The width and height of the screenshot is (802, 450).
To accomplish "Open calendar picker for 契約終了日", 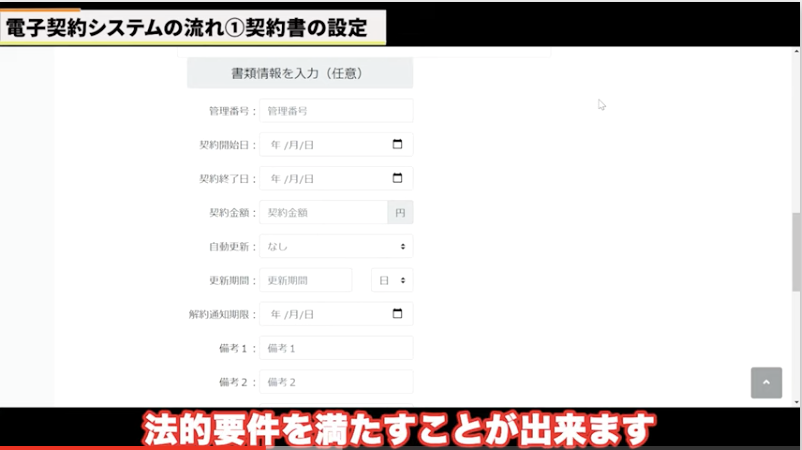I will (x=397, y=178).
